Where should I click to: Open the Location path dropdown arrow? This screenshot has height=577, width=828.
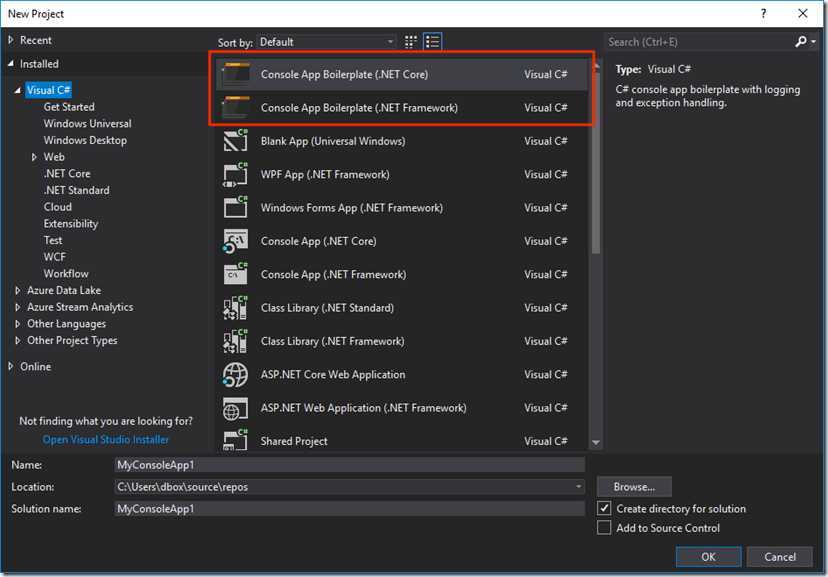(x=578, y=487)
